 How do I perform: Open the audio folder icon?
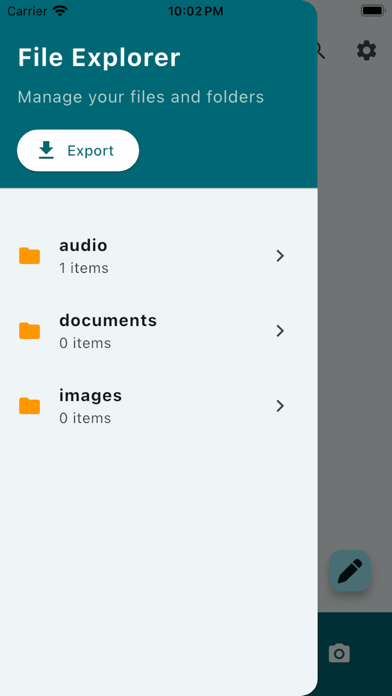point(29,256)
